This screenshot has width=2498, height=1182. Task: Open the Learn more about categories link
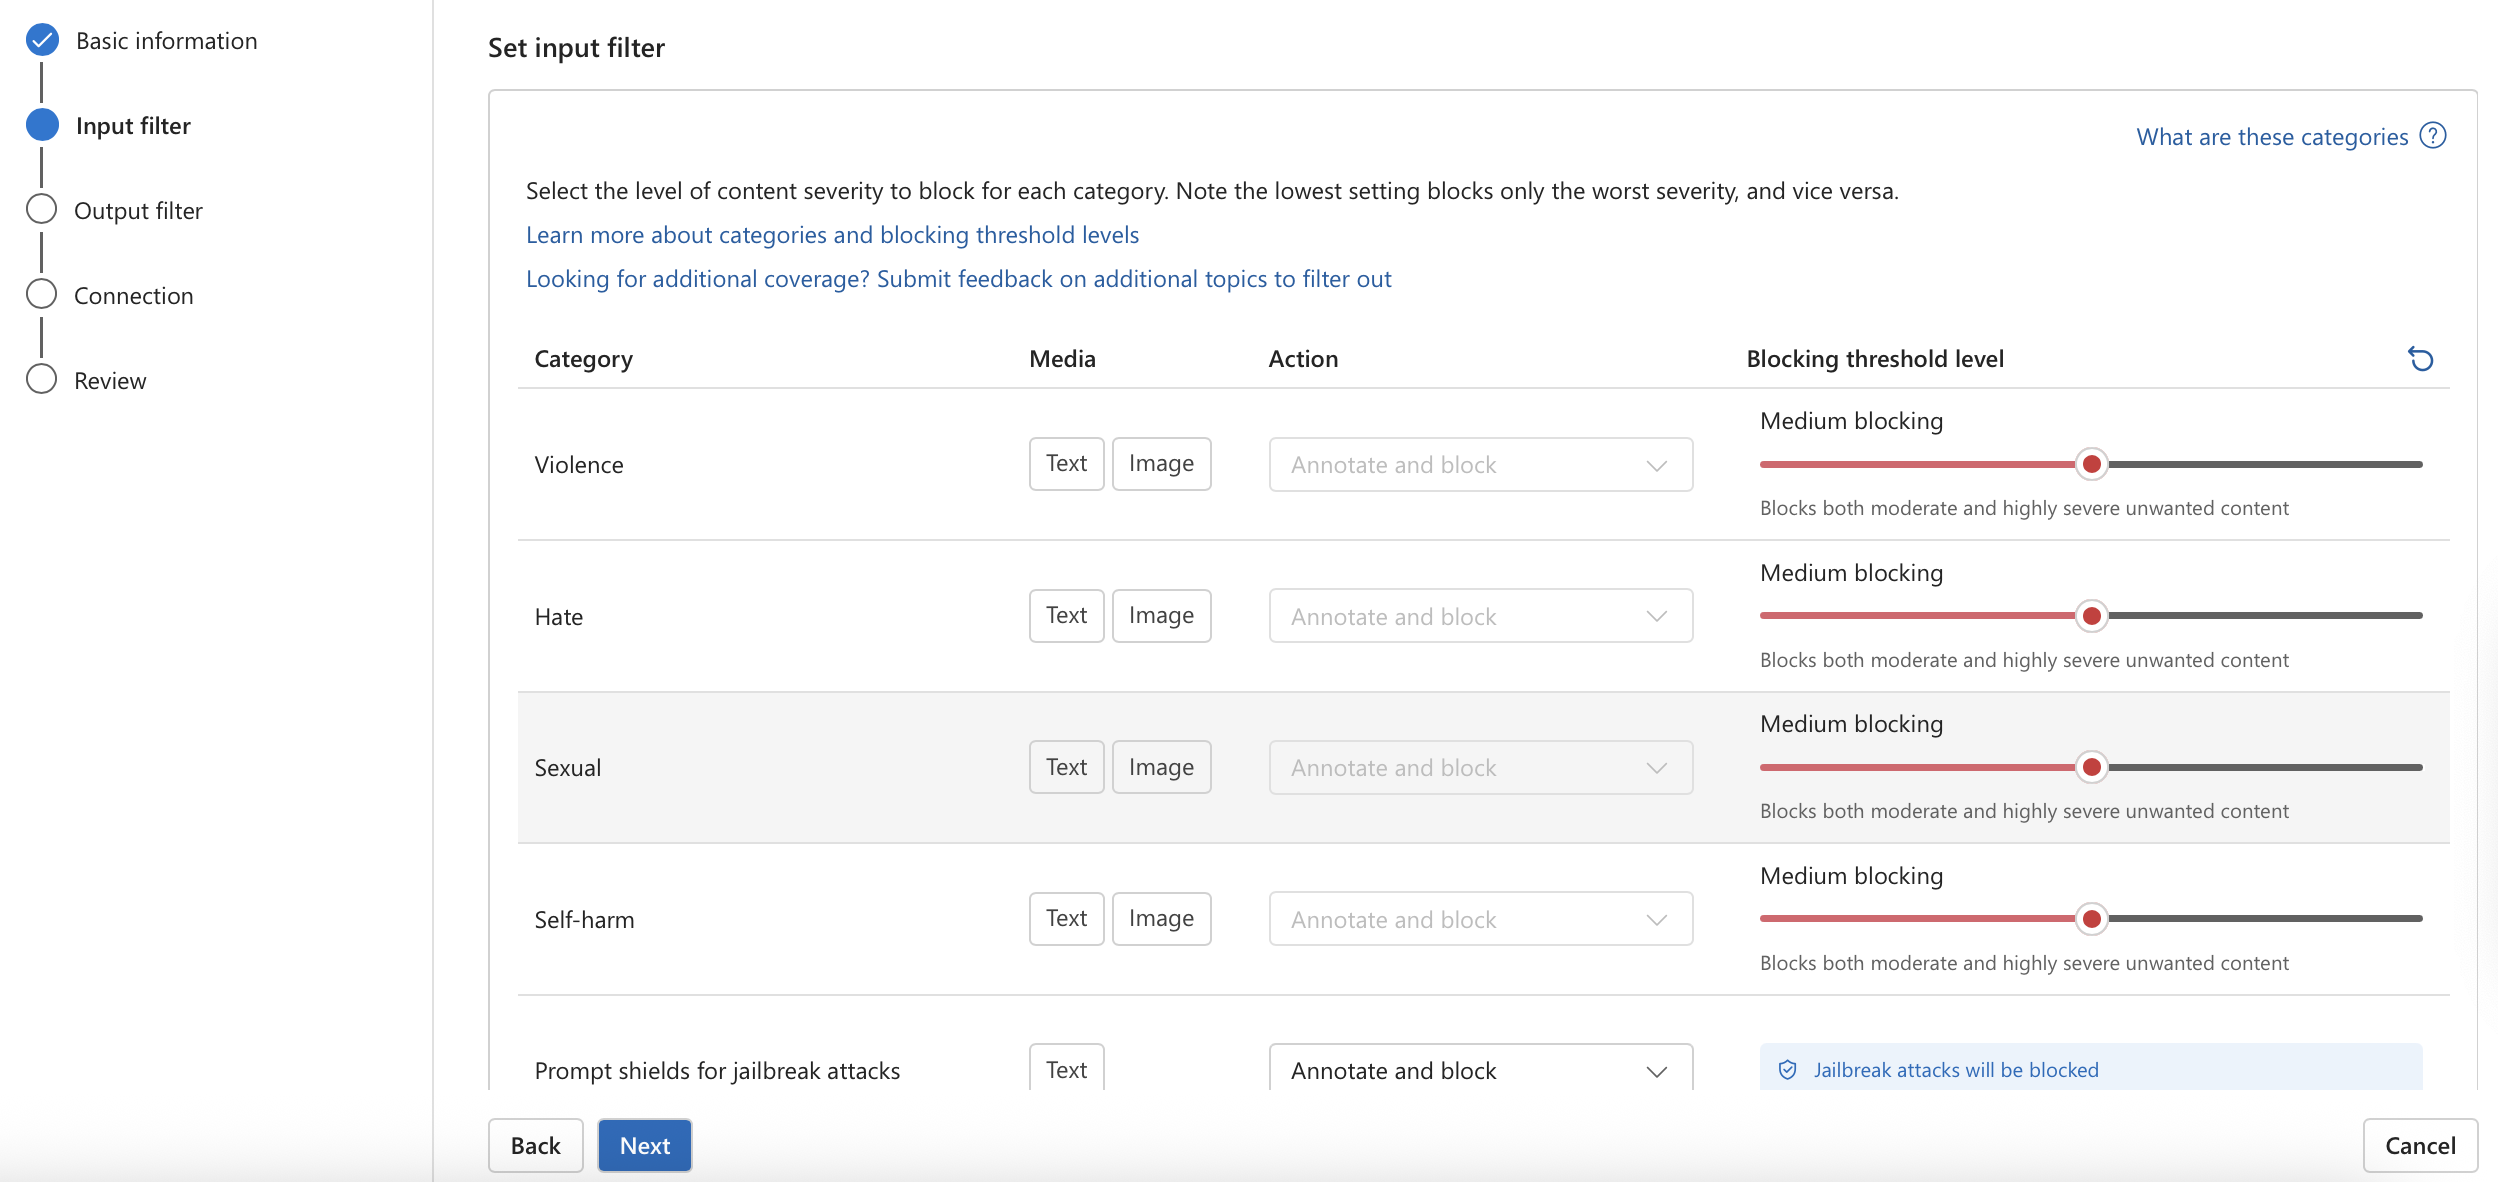point(832,234)
